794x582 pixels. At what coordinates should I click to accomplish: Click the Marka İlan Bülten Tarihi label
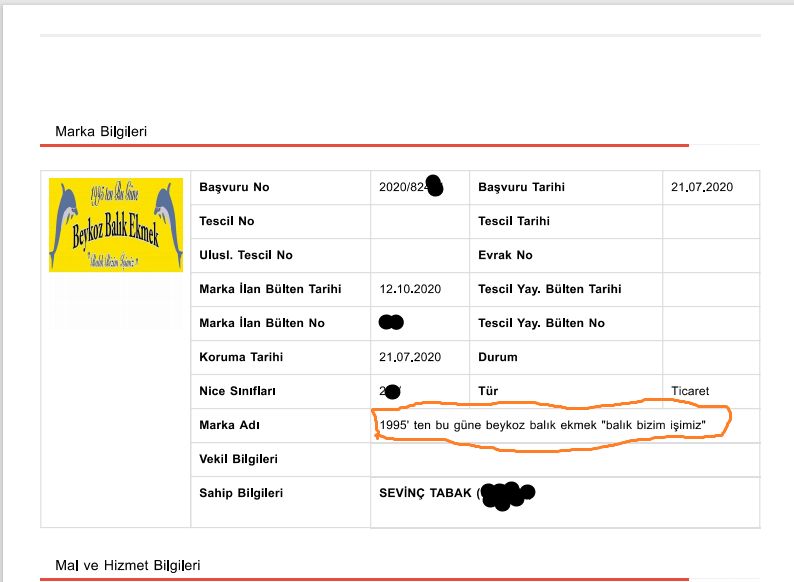[270, 289]
